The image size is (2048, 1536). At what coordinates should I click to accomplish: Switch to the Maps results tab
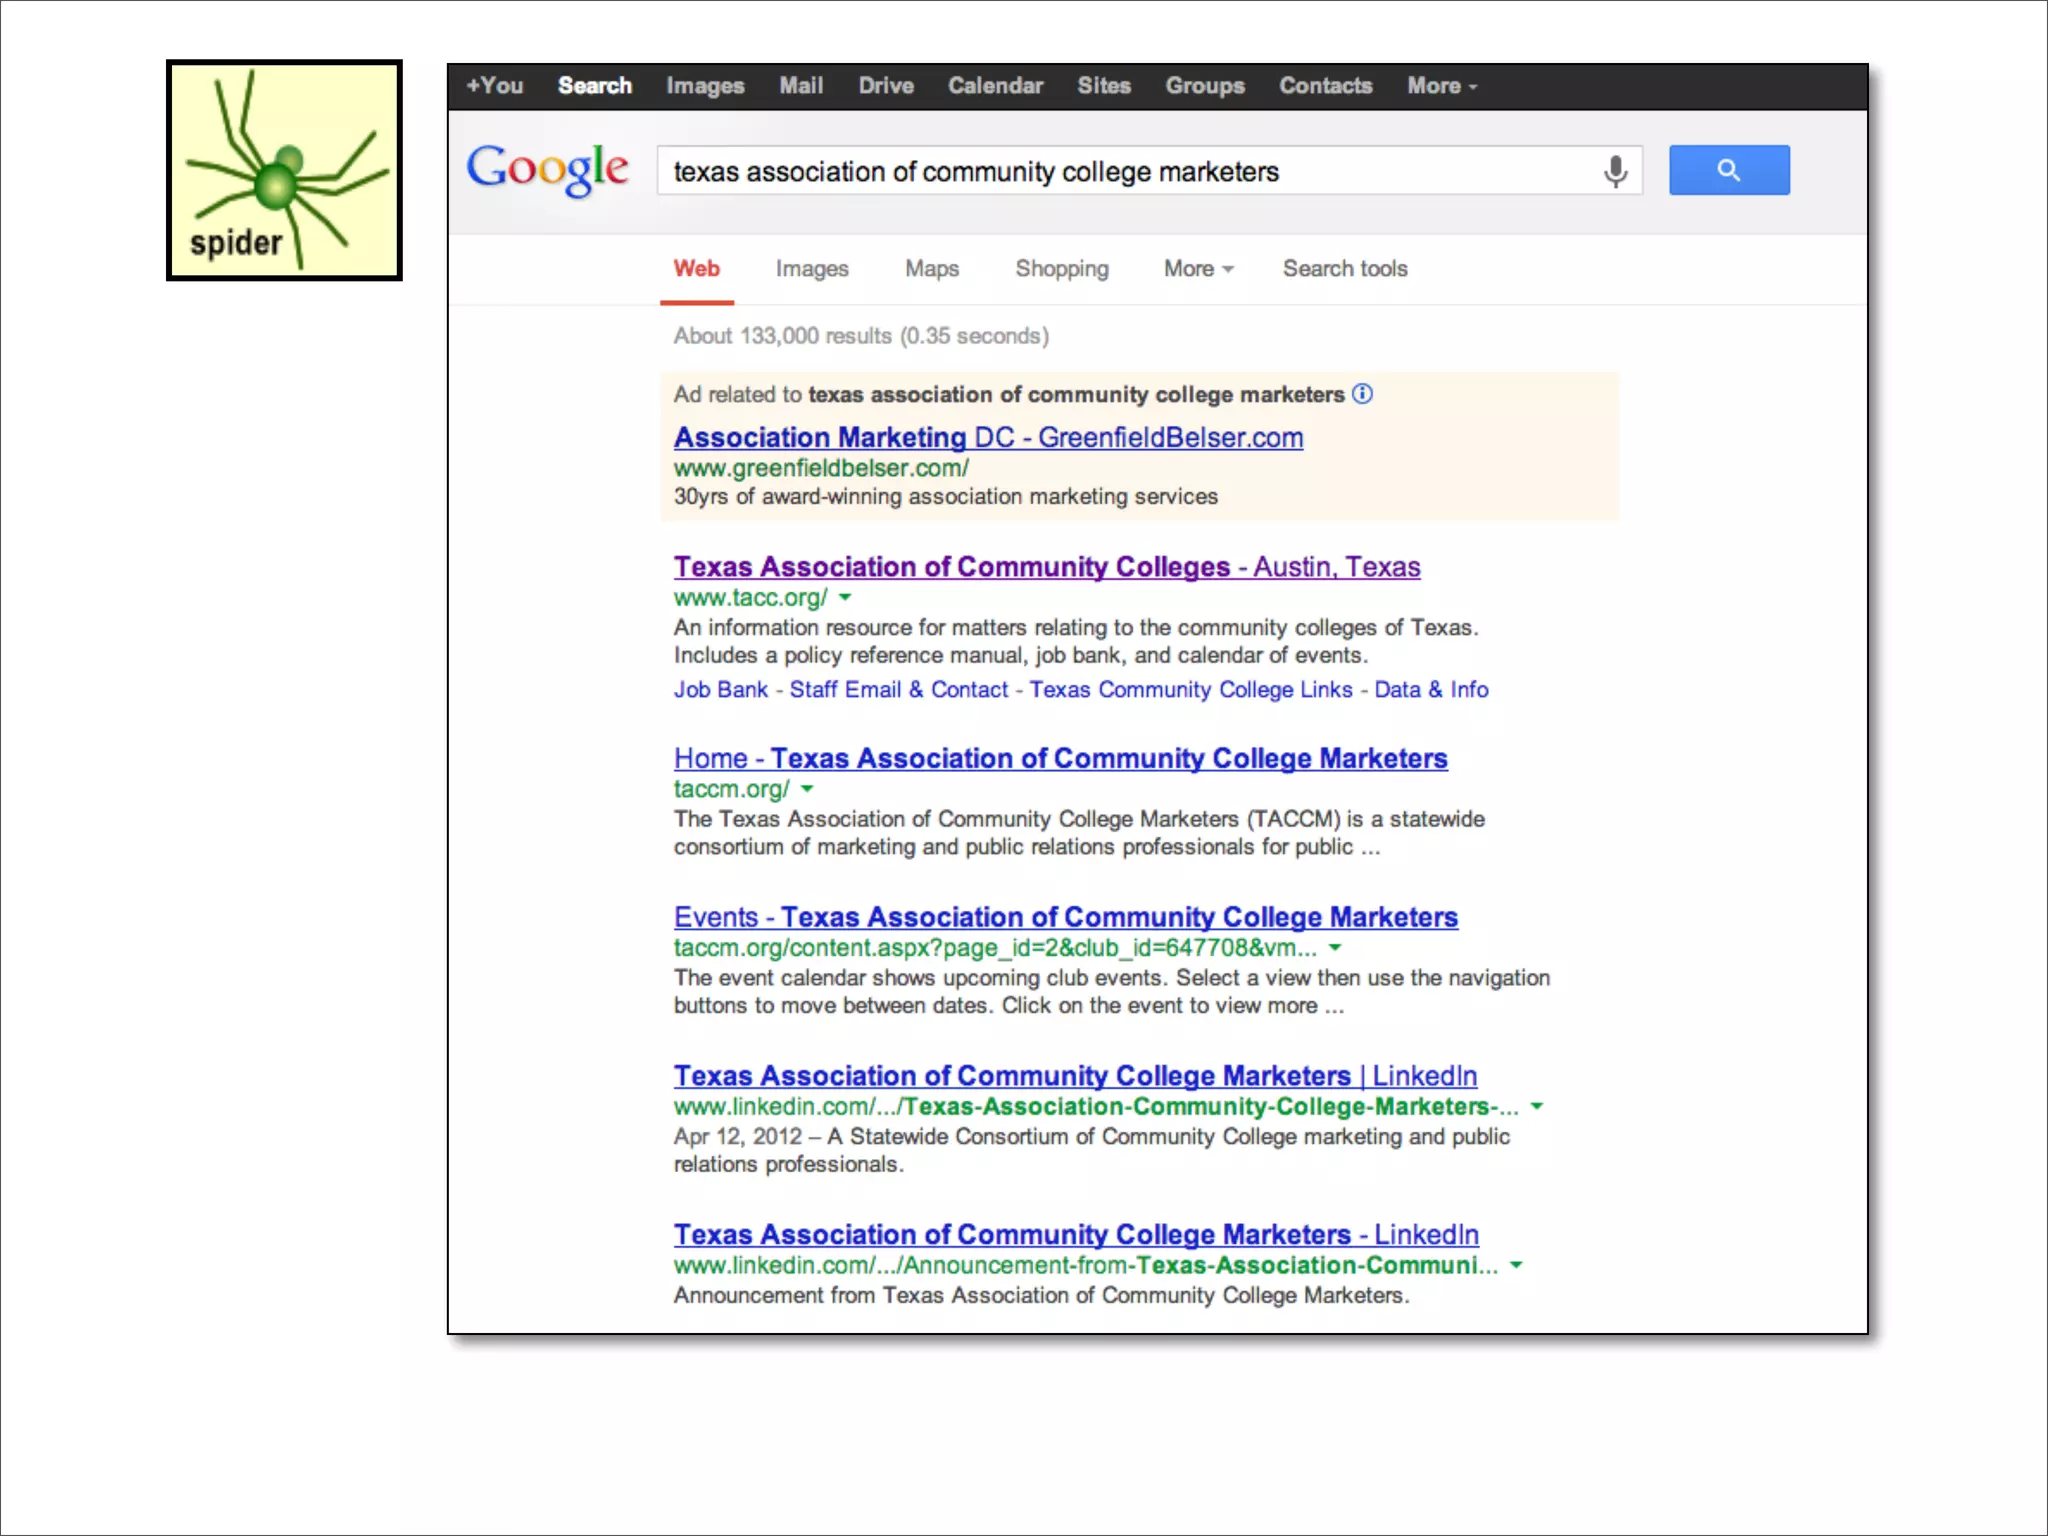point(931,269)
